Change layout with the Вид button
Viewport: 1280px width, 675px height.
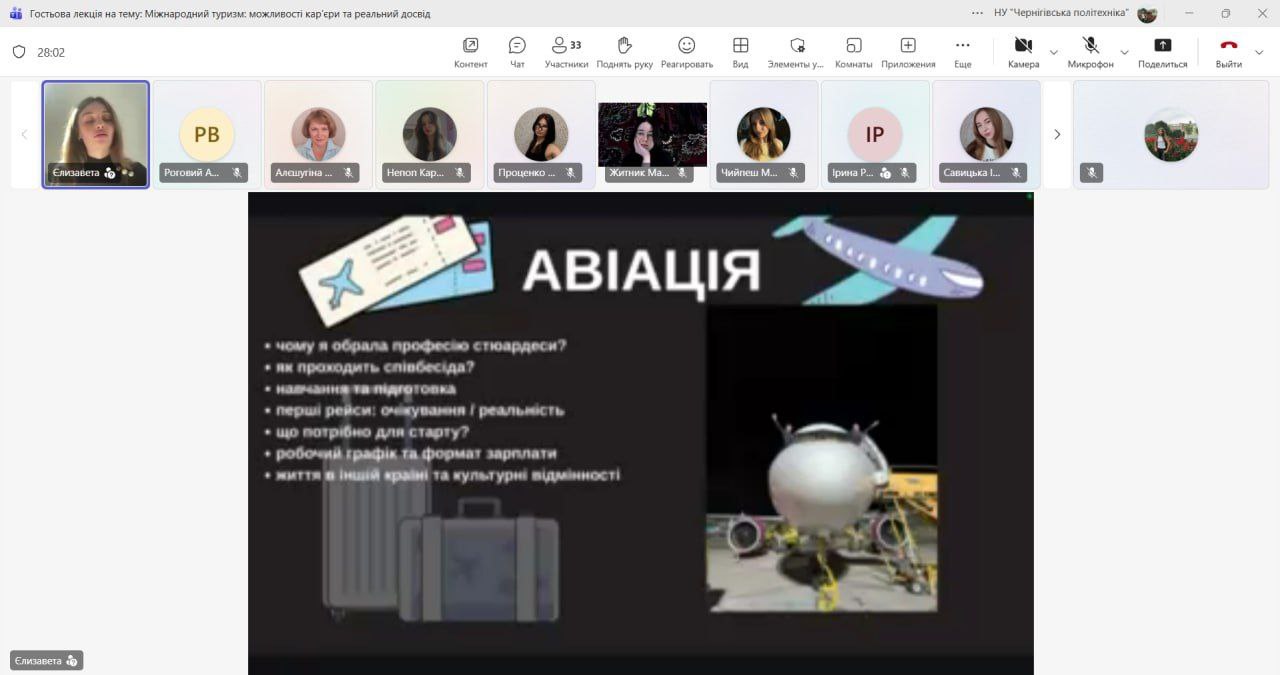click(x=740, y=52)
